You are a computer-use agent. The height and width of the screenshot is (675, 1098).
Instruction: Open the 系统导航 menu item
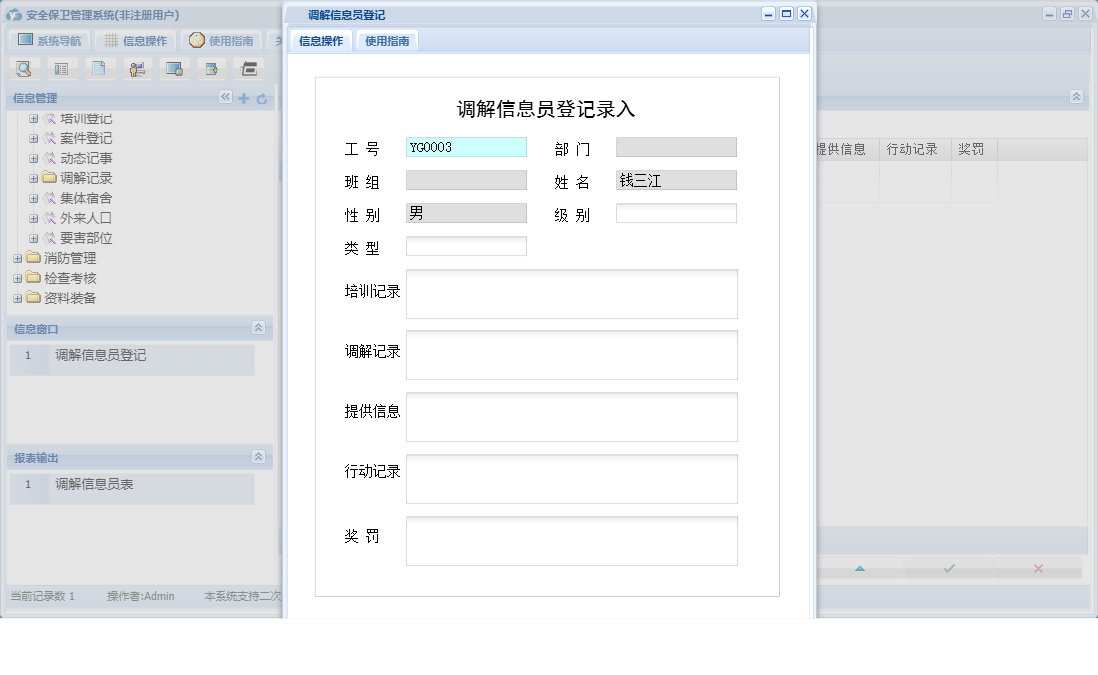click(x=50, y=40)
